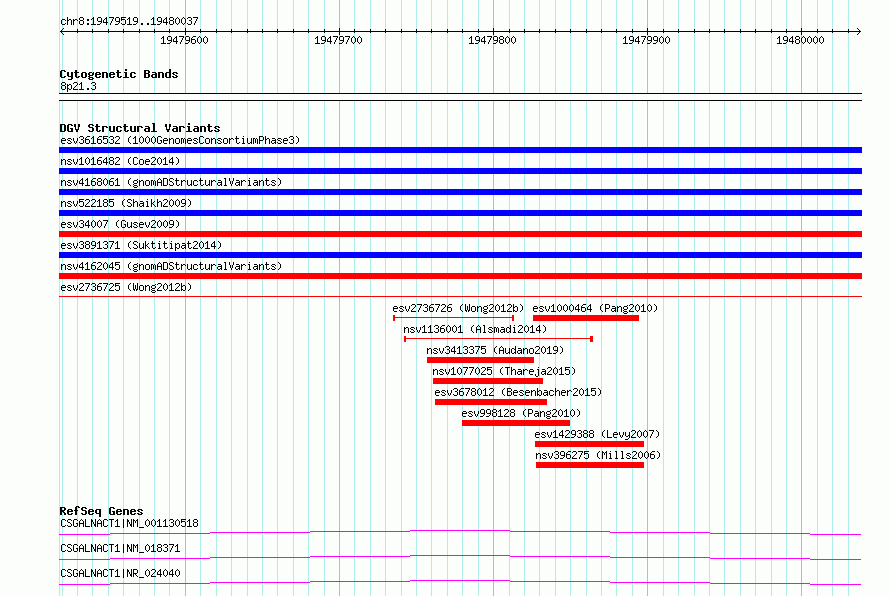Open the esv34007 (Gusev2009) label
The height and width of the screenshot is (596, 890).
coord(120,224)
